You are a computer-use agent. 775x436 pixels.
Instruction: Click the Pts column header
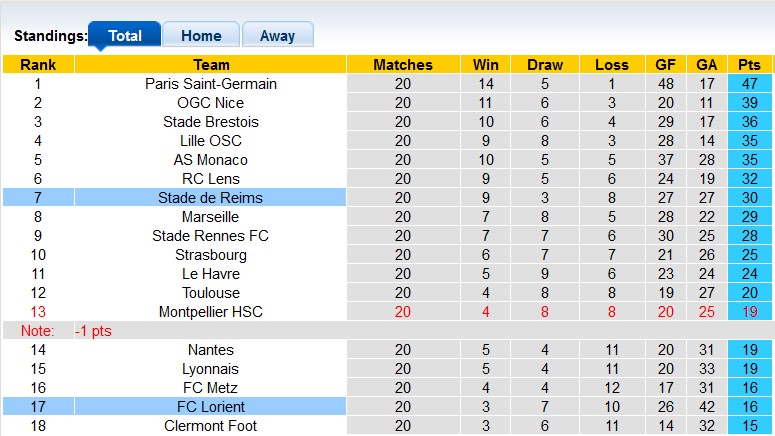coord(749,65)
